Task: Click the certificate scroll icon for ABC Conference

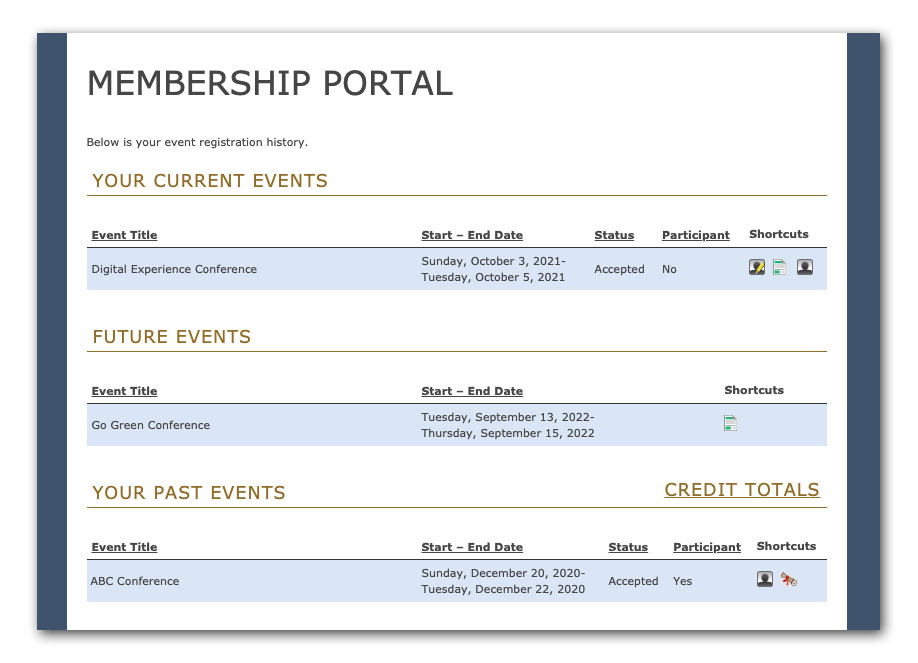Action: coord(789,579)
